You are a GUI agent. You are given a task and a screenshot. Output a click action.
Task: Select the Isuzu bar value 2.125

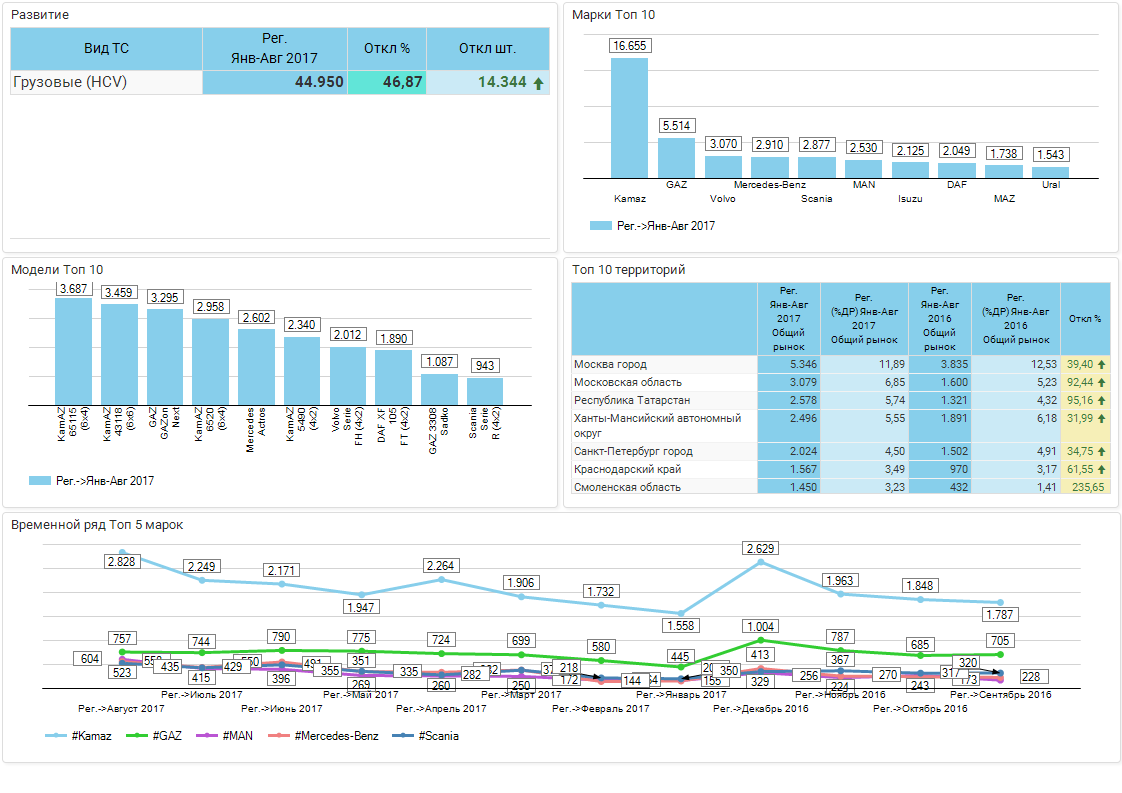pyautogui.click(x=910, y=150)
